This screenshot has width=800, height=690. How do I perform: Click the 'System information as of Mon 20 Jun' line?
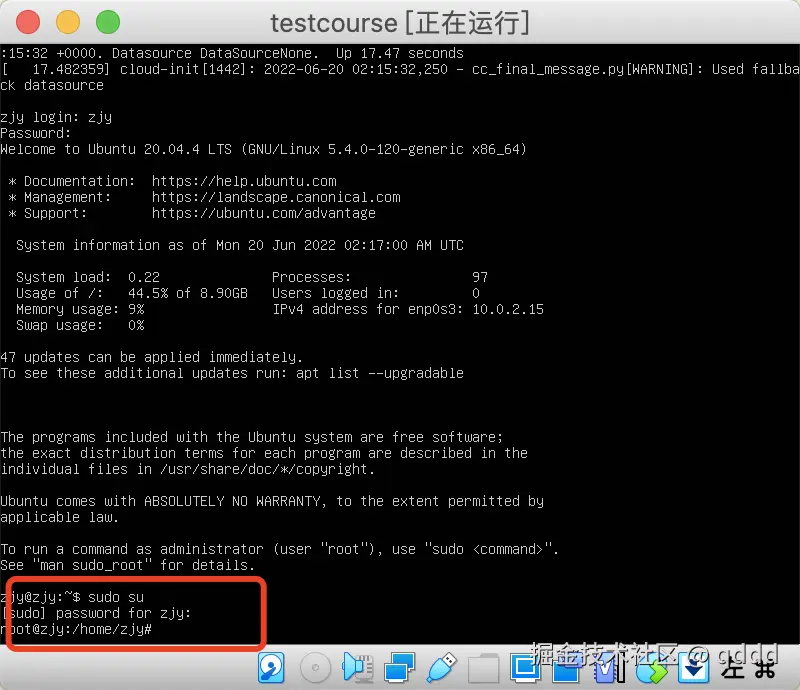pos(240,245)
